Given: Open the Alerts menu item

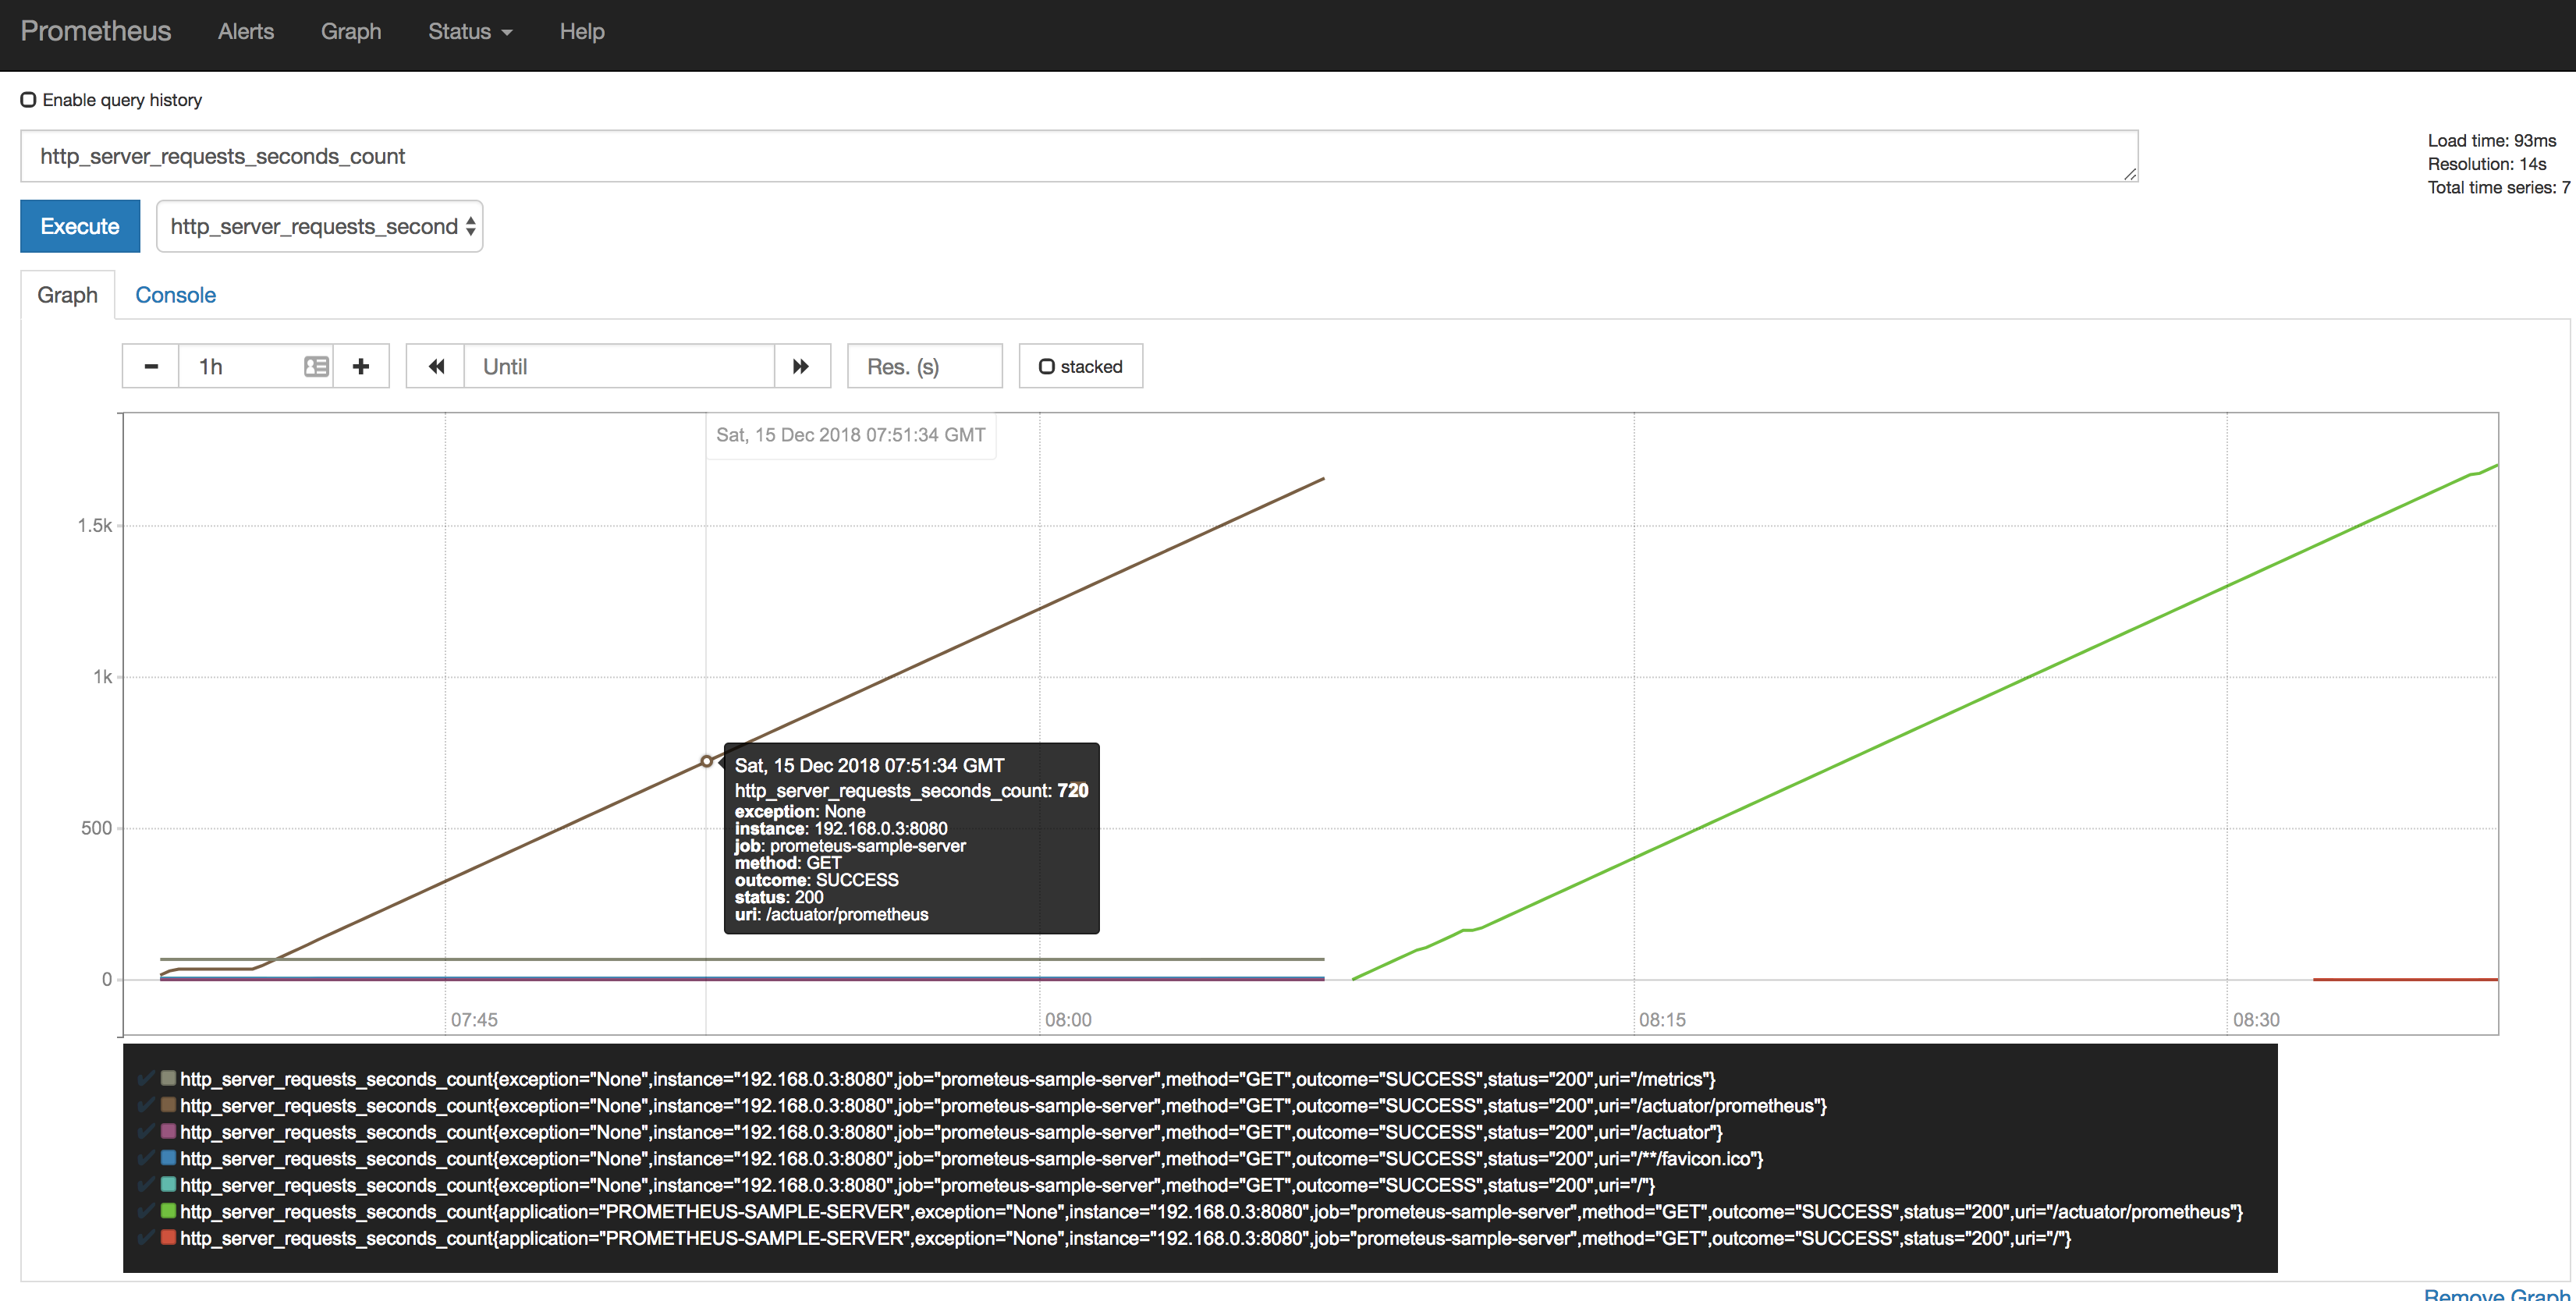Looking at the screenshot, I should coord(246,32).
